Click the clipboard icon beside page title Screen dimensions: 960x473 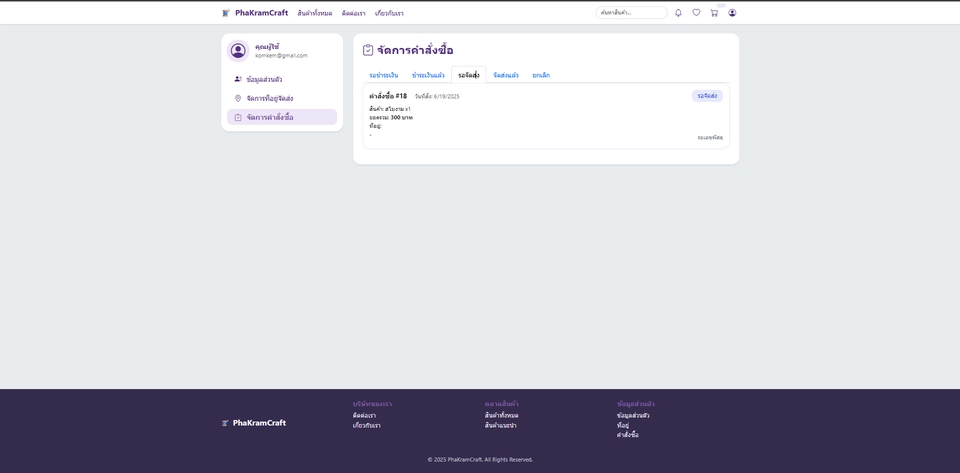[x=368, y=50]
